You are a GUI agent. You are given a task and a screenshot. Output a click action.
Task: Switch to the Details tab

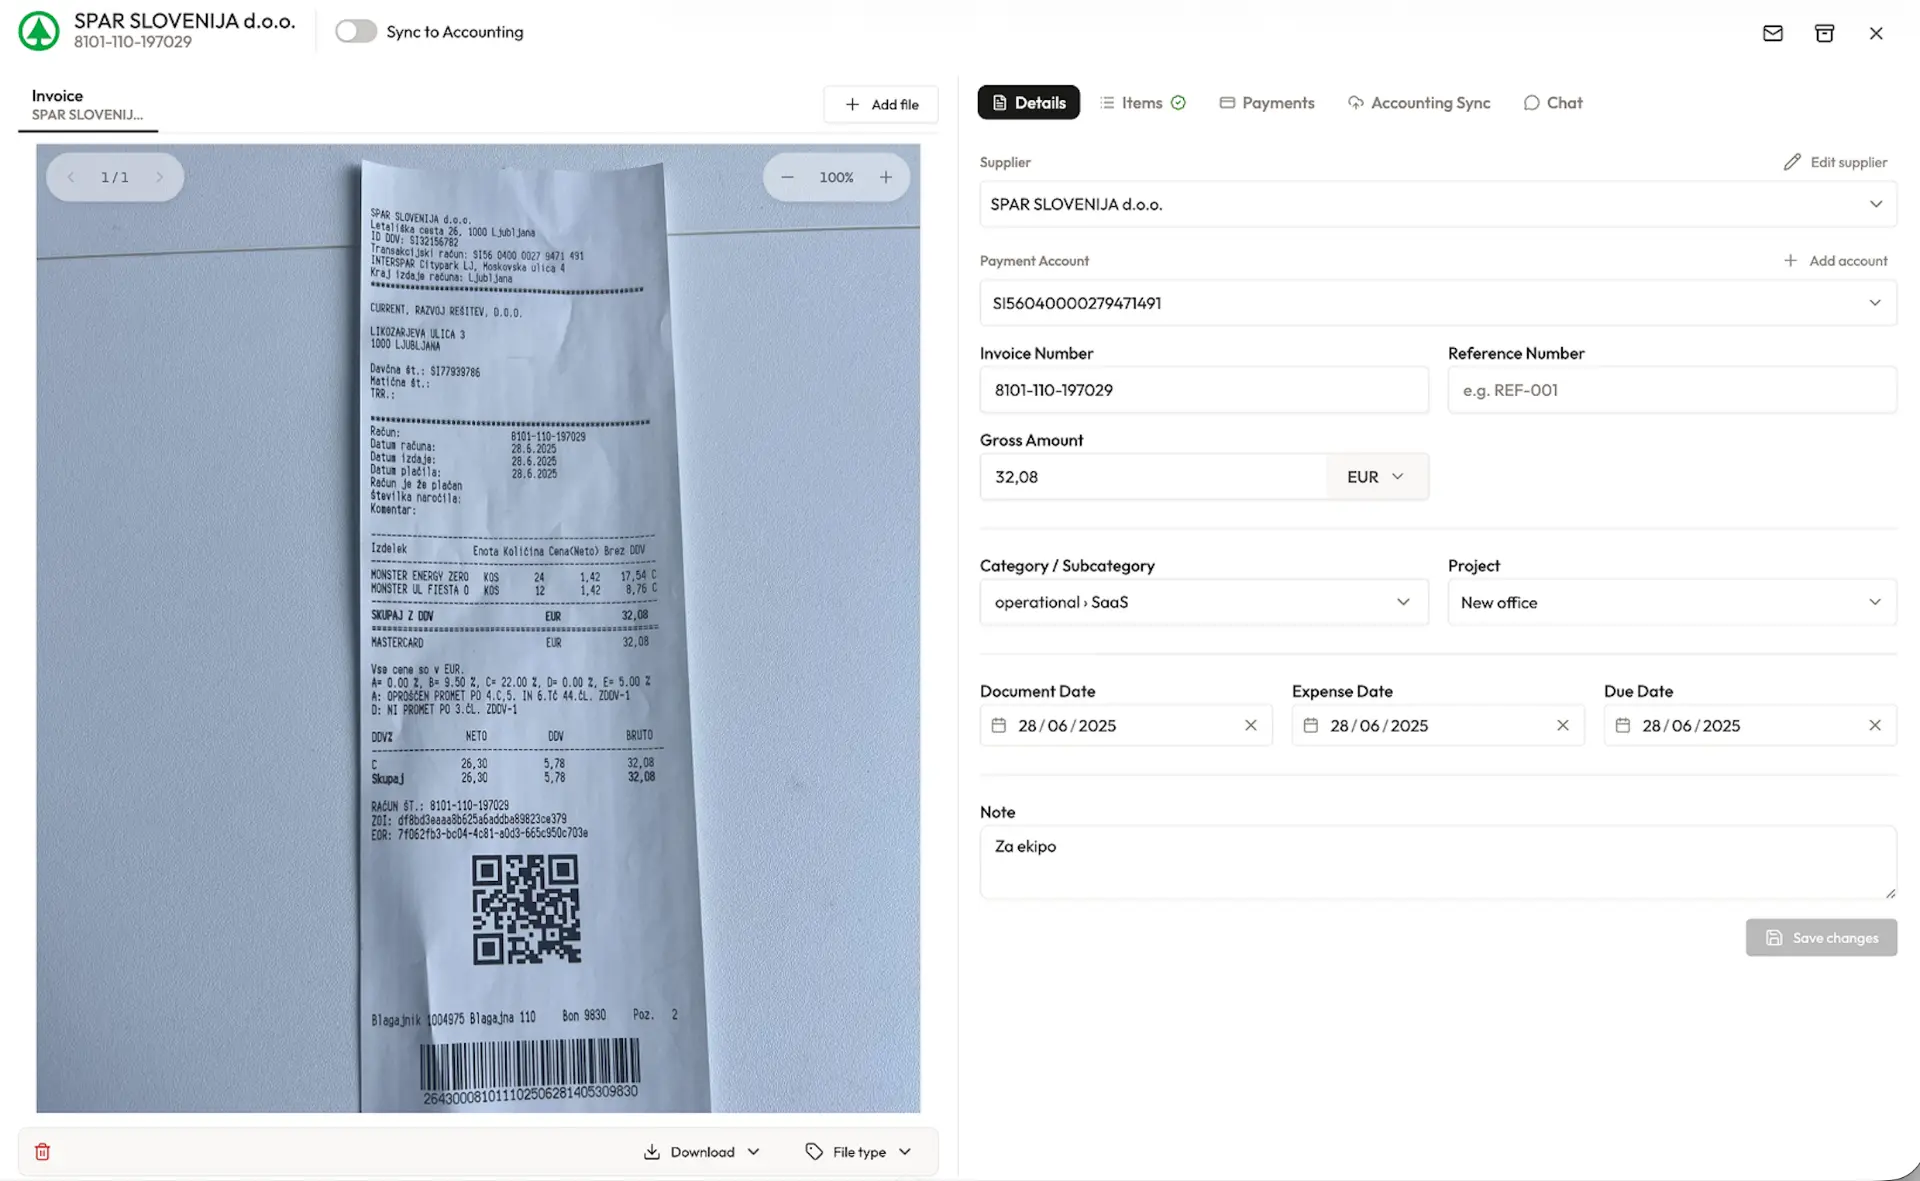[x=1028, y=102]
